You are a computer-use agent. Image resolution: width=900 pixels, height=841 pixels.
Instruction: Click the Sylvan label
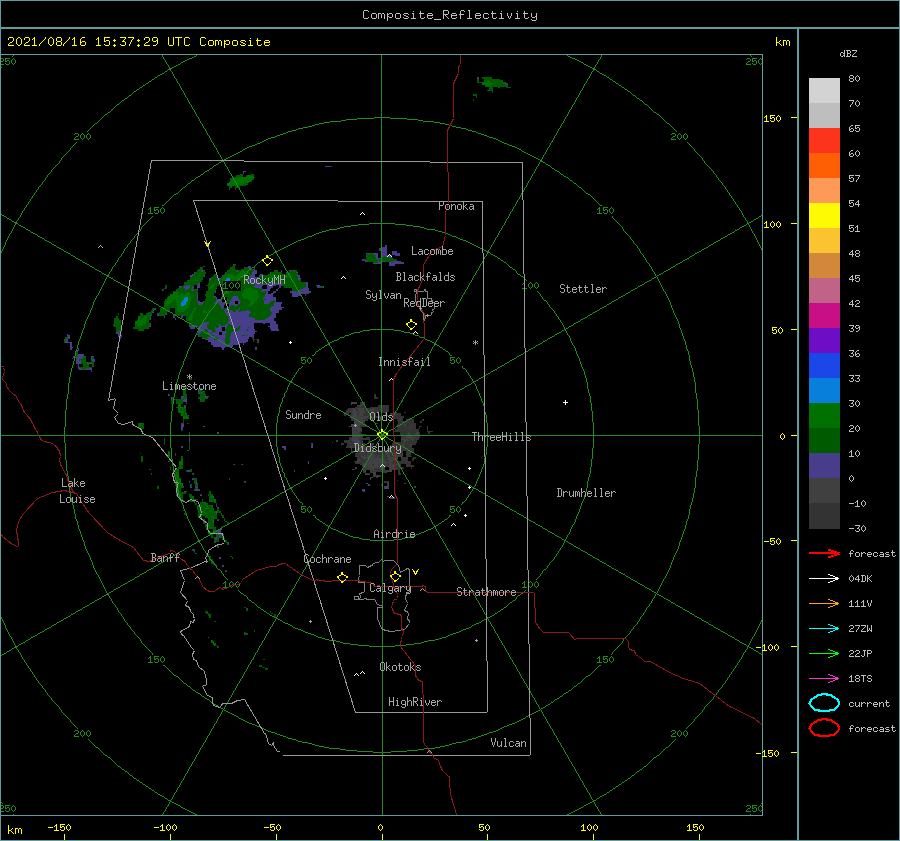click(383, 295)
